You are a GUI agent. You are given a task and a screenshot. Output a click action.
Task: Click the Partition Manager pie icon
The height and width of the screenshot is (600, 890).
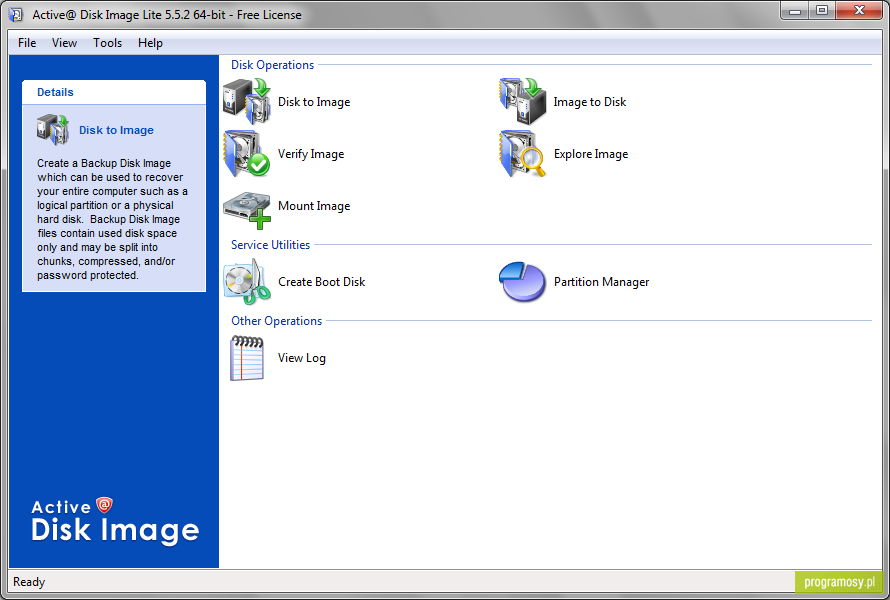[522, 282]
